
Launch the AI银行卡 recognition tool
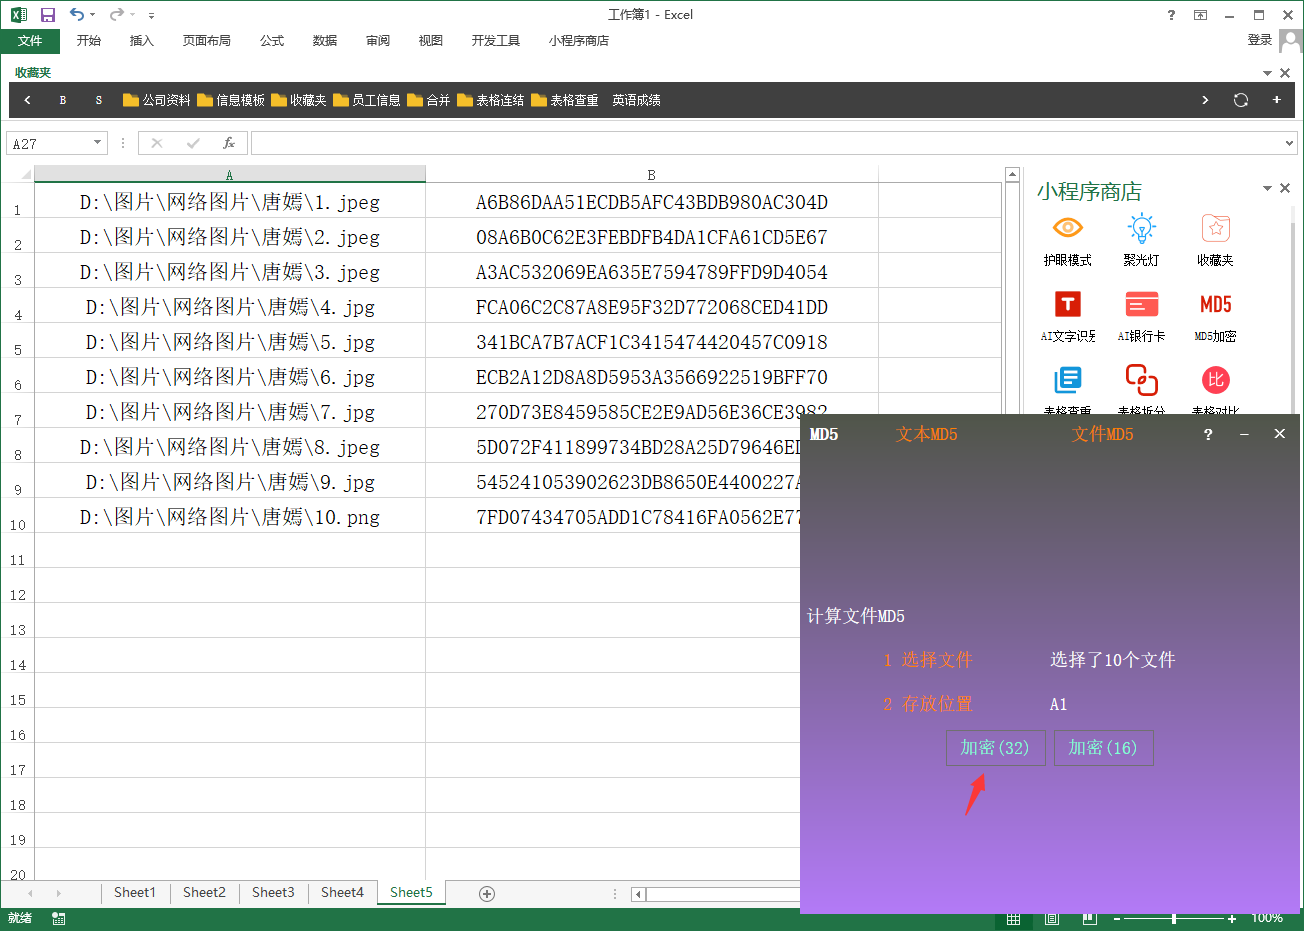tap(1141, 316)
